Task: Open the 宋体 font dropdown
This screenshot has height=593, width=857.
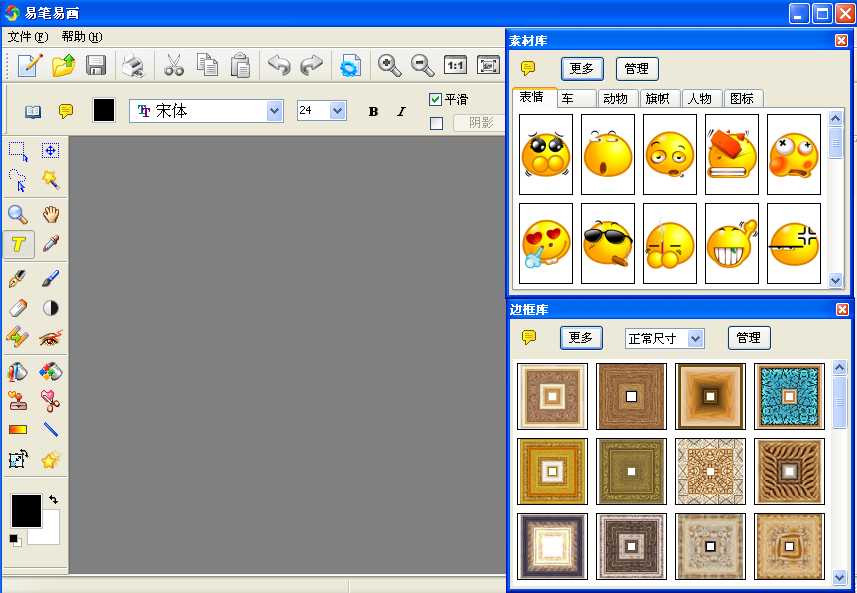Action: [275, 111]
